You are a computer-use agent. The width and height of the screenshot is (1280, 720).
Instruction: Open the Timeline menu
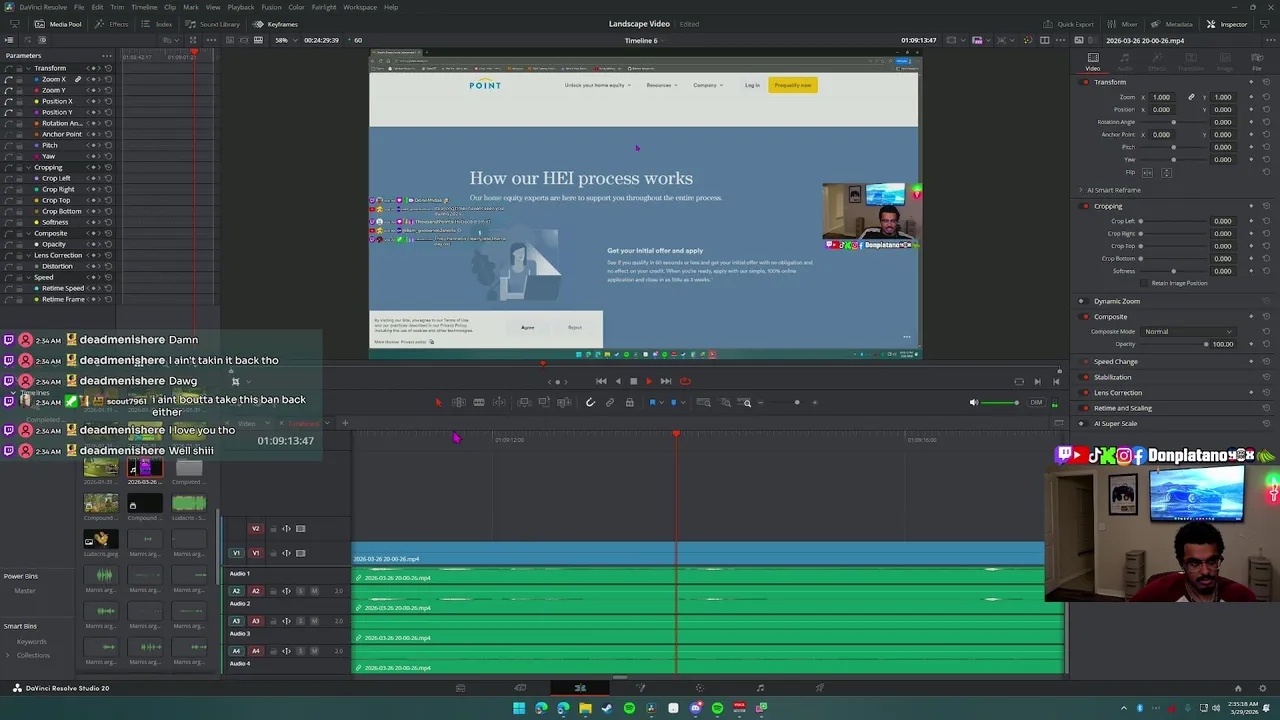144,7
